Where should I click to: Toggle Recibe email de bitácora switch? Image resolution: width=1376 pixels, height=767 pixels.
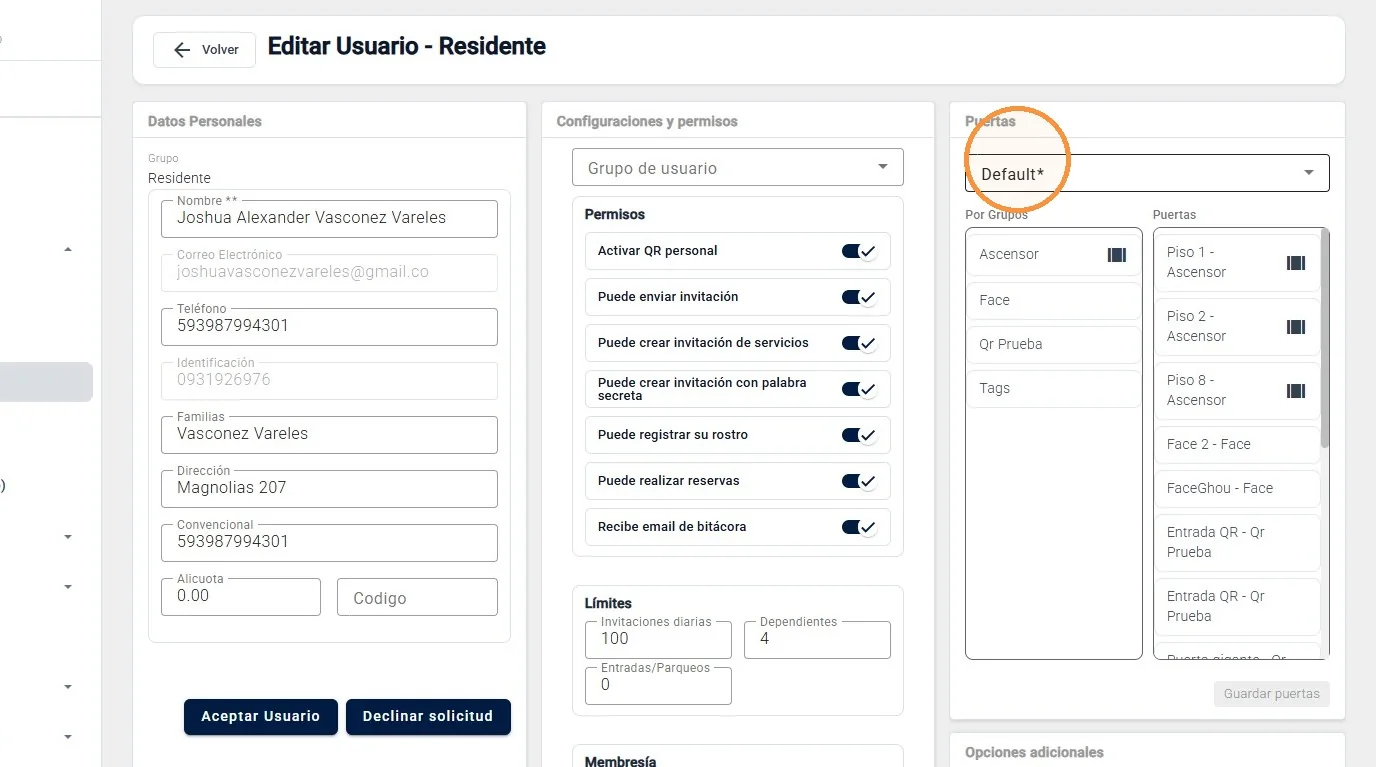pos(859,527)
